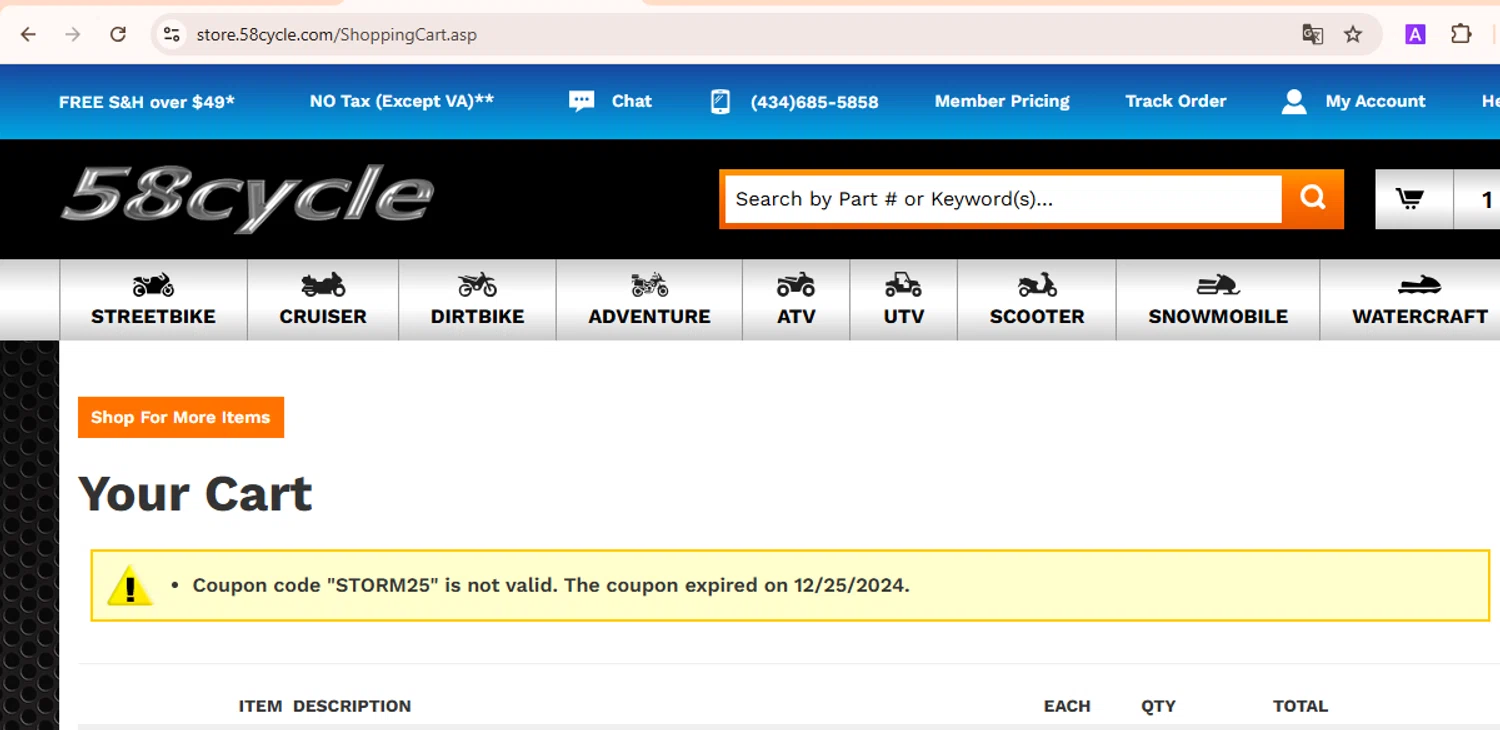Image resolution: width=1500 pixels, height=730 pixels.
Task: Click the phone icon beside the number
Action: (x=720, y=101)
